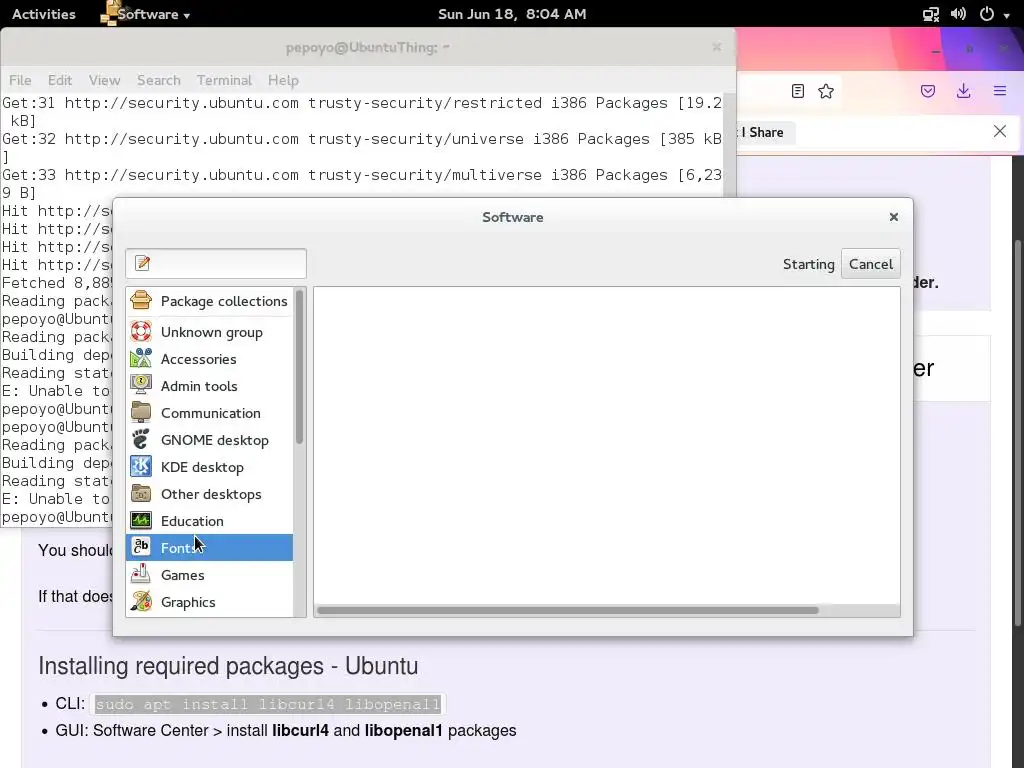The image size is (1024, 768).
Task: Click the search field edit icon
Action: [142, 263]
